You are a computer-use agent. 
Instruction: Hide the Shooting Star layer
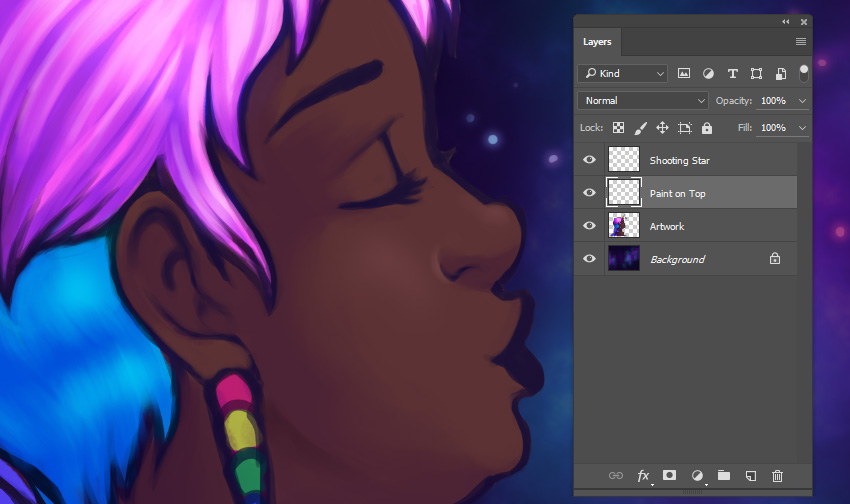click(589, 159)
